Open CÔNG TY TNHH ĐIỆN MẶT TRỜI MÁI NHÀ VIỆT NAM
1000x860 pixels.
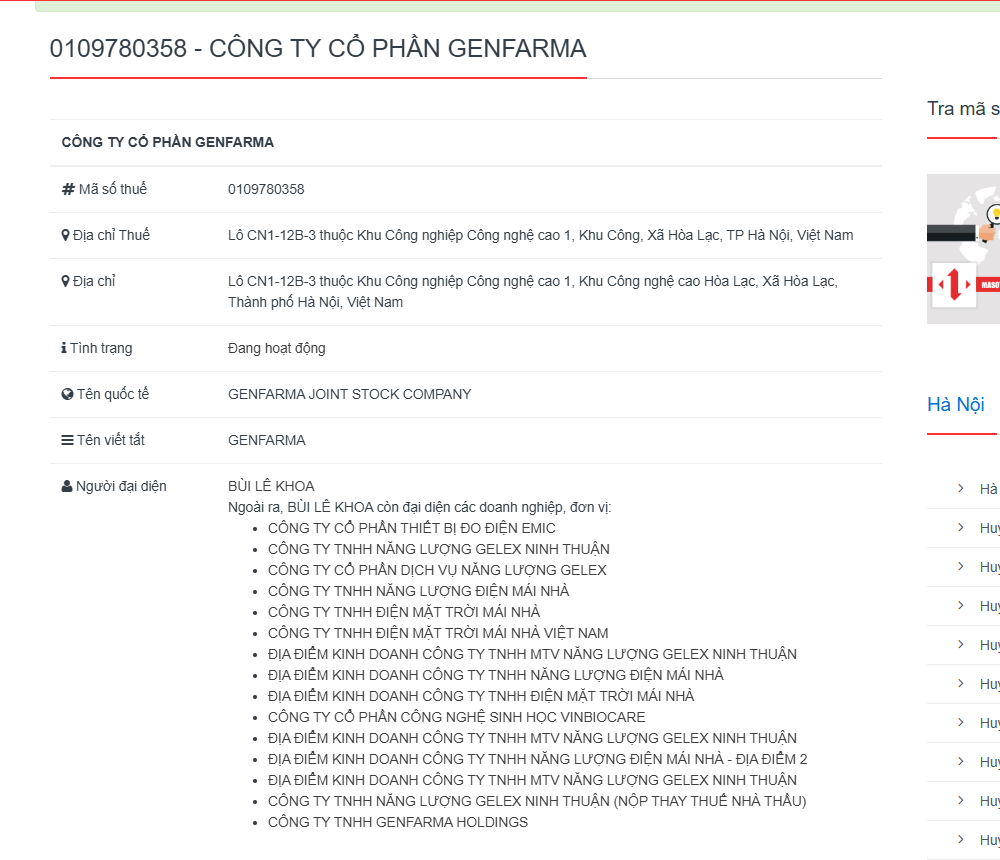438,633
